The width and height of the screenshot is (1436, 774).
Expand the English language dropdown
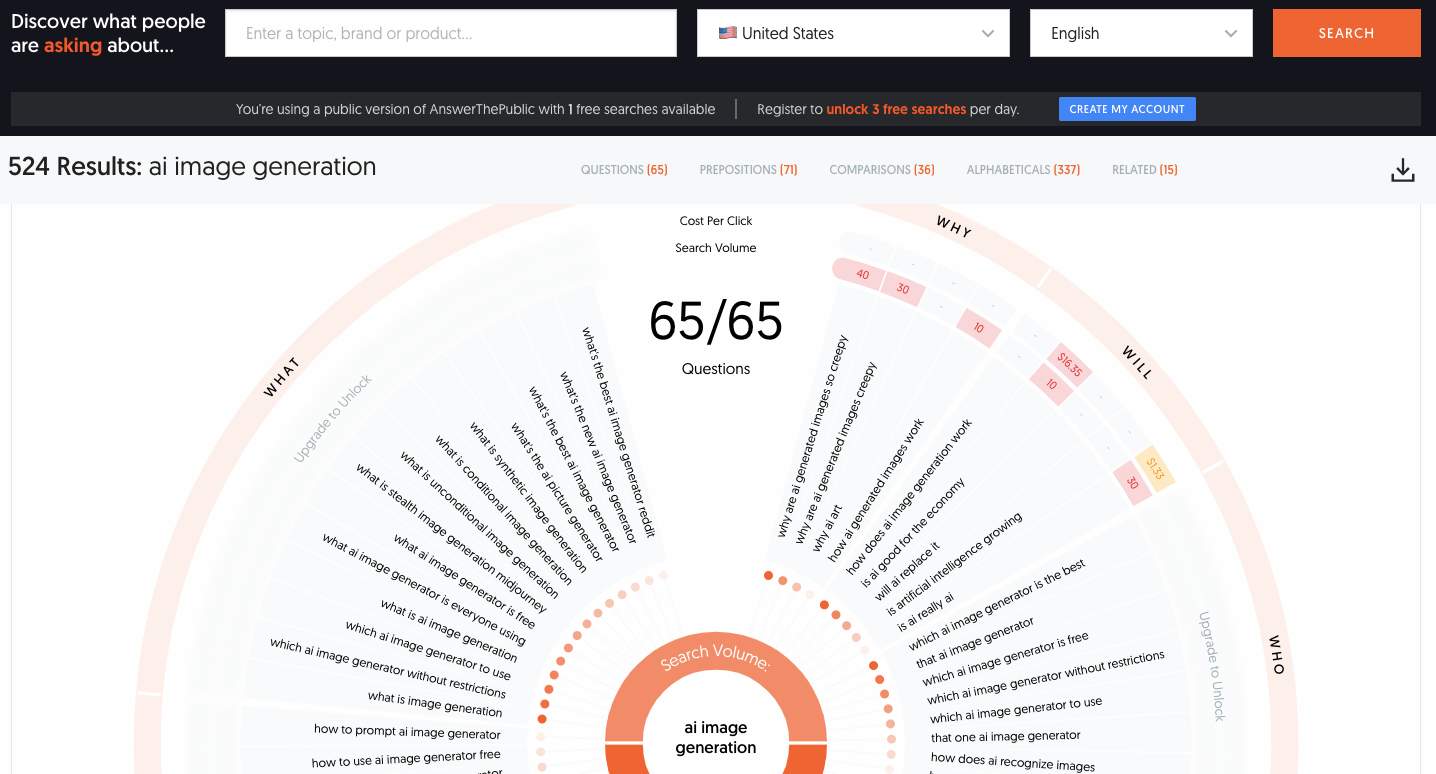point(1141,33)
